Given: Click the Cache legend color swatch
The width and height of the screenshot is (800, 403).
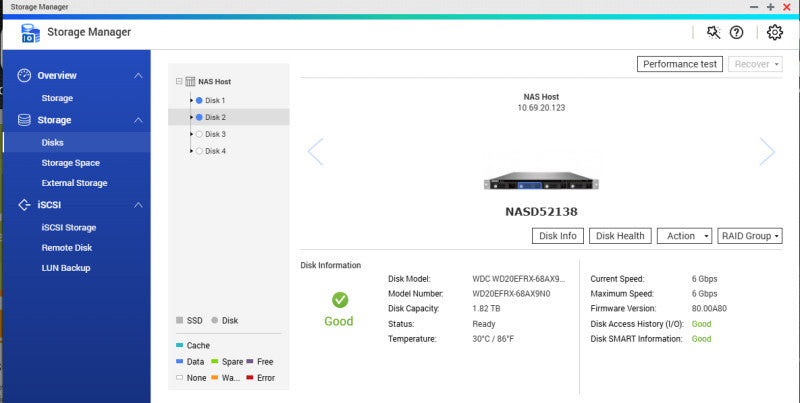Looking at the screenshot, I should click(179, 345).
